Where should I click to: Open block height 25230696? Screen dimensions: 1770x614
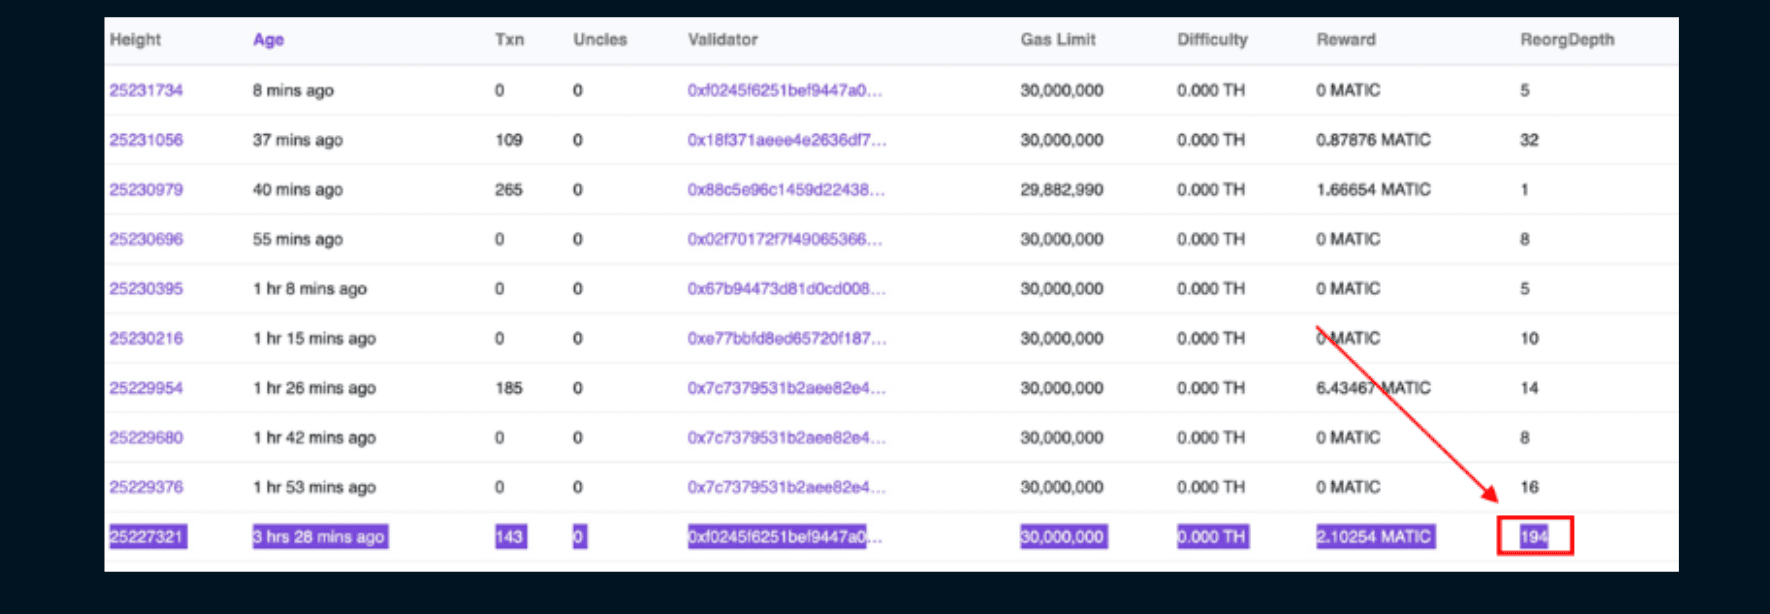[146, 239]
